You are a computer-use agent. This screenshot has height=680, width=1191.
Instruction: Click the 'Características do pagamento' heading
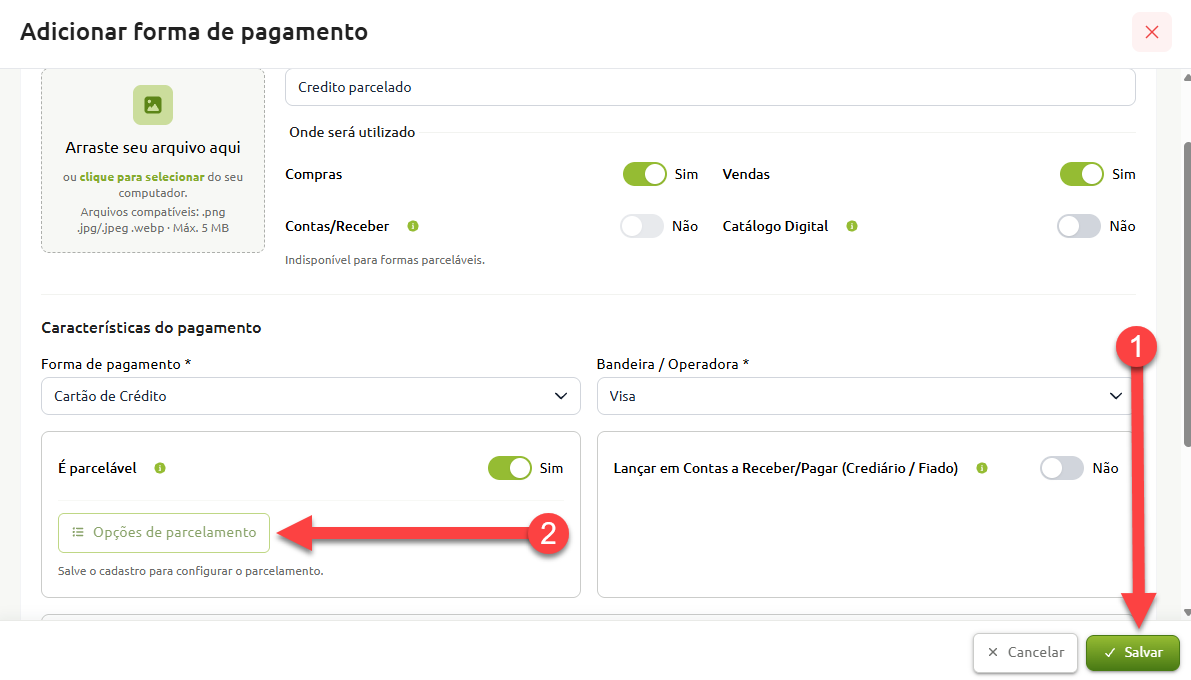pyautogui.click(x=151, y=327)
